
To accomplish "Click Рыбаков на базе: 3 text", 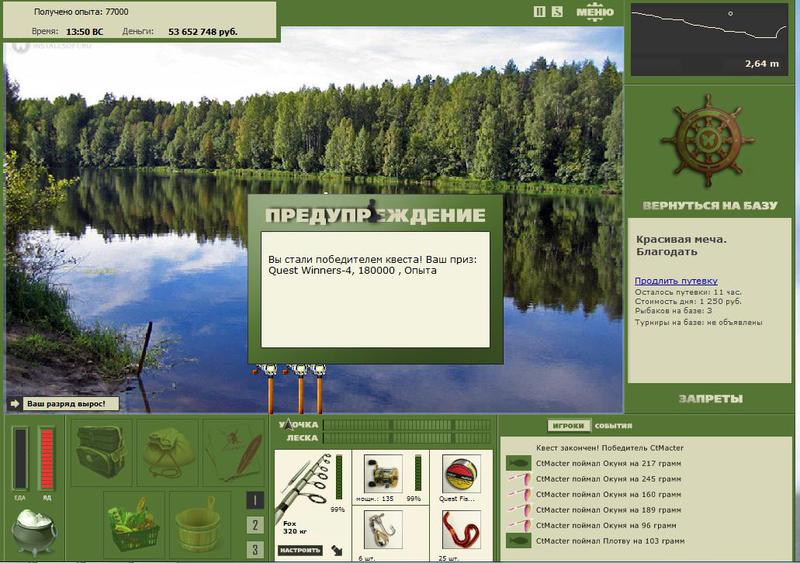I will click(673, 310).
